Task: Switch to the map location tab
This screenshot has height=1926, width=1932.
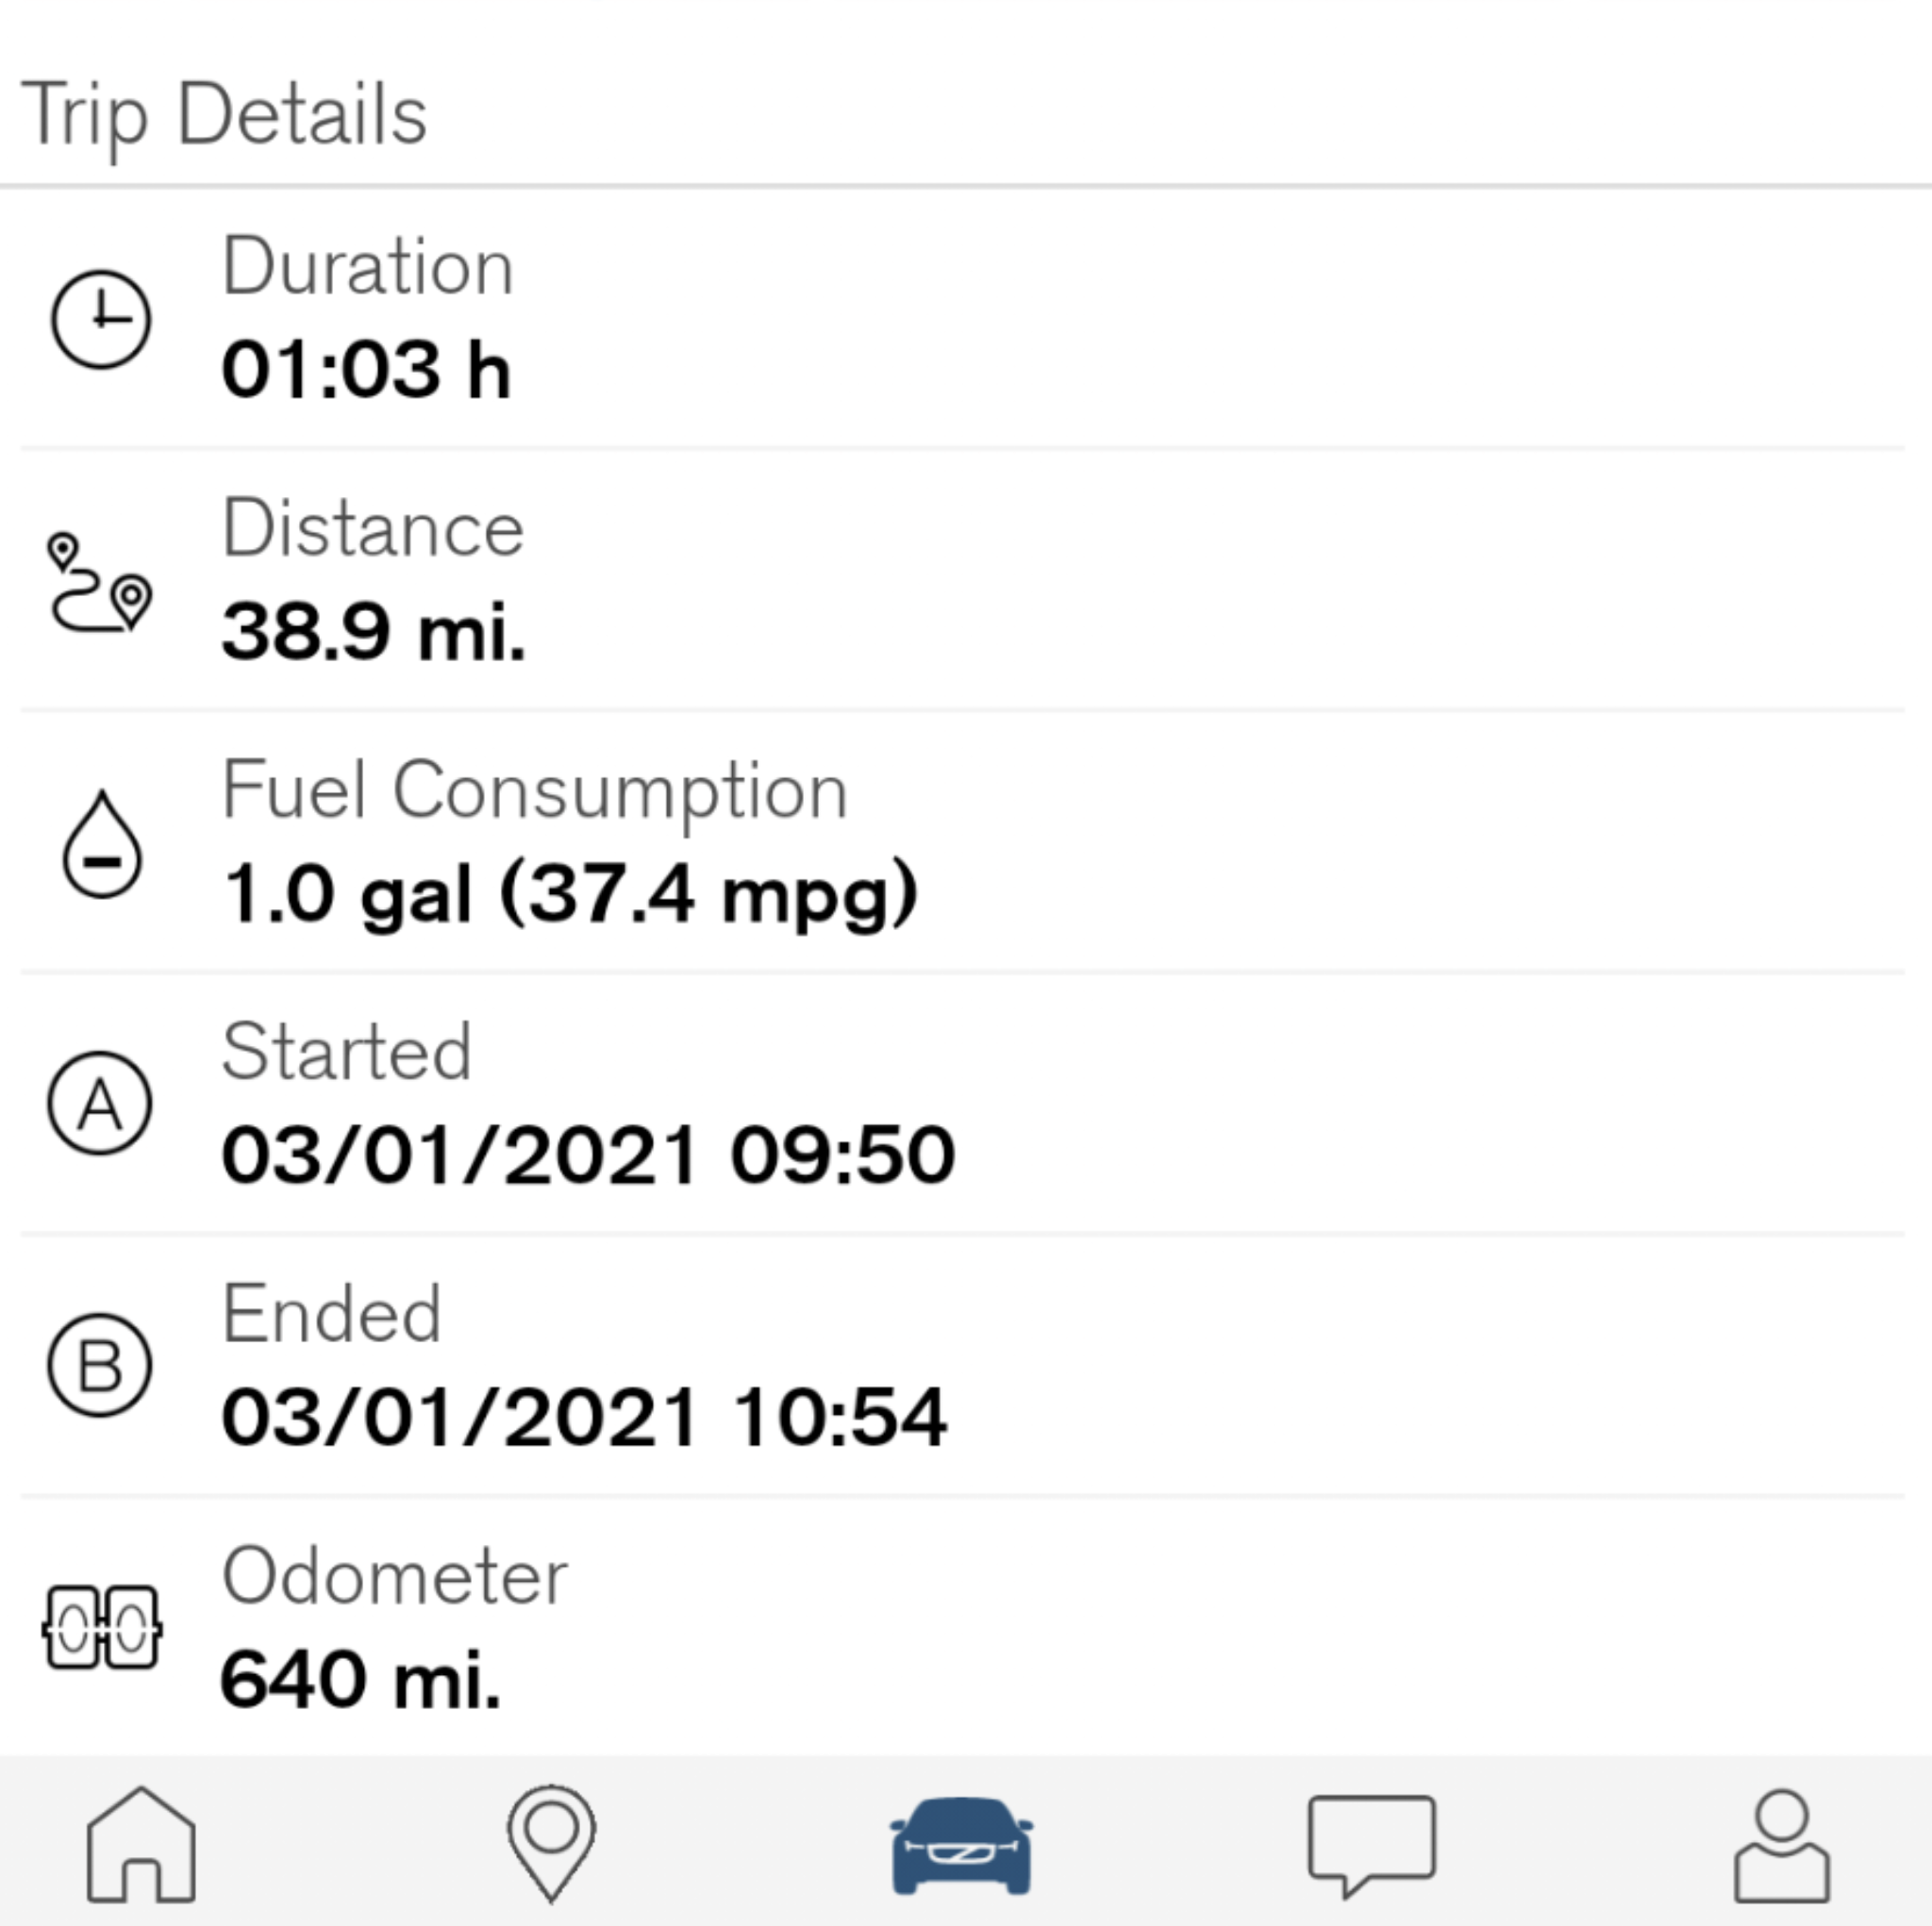Action: pos(551,1843)
